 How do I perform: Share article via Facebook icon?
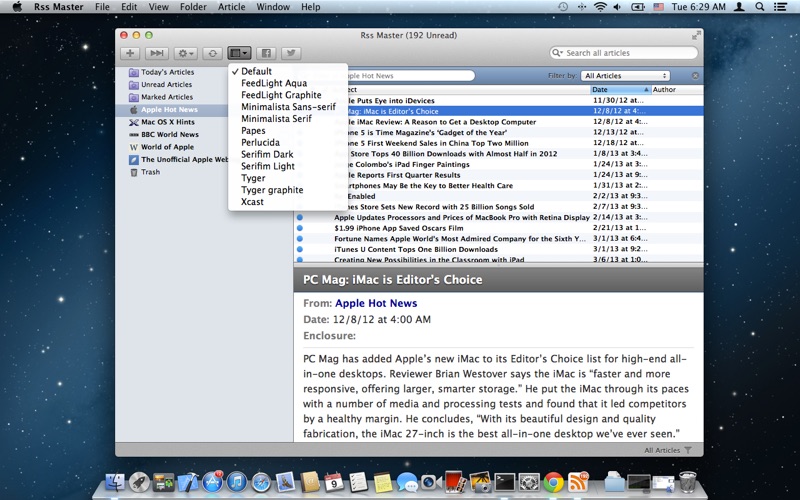pos(266,53)
